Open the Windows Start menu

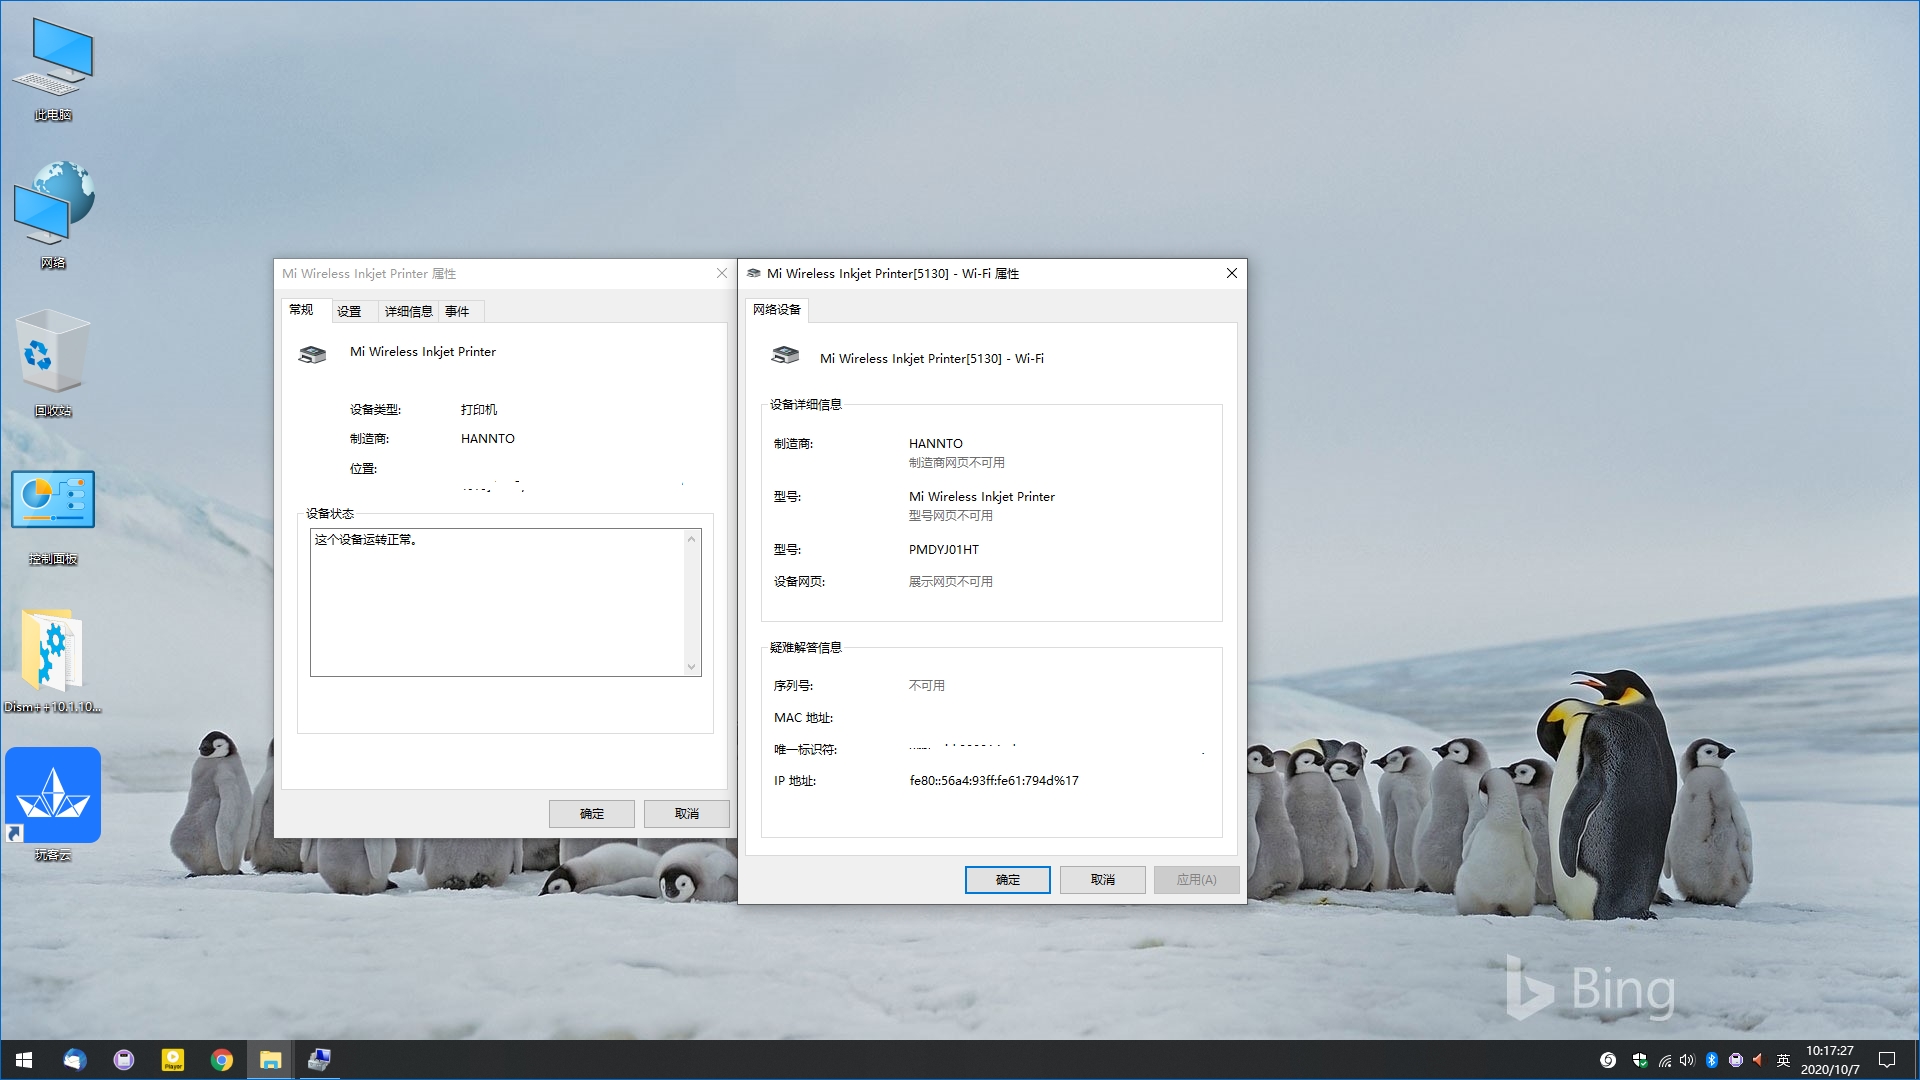[x=24, y=1060]
